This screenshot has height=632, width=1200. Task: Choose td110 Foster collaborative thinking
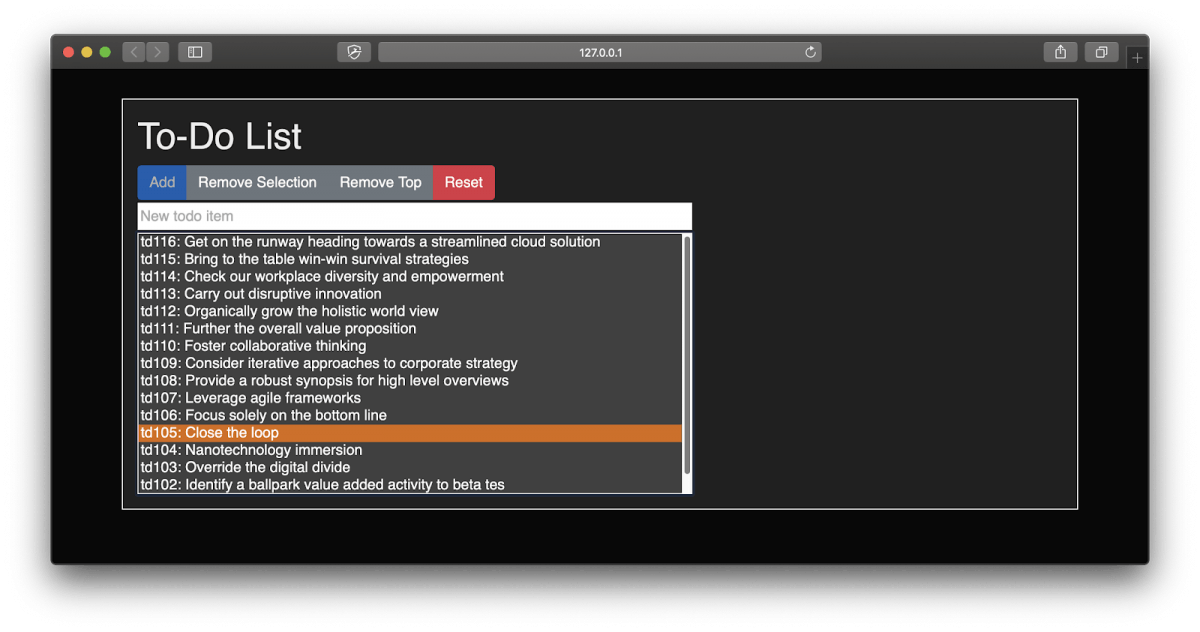click(253, 346)
